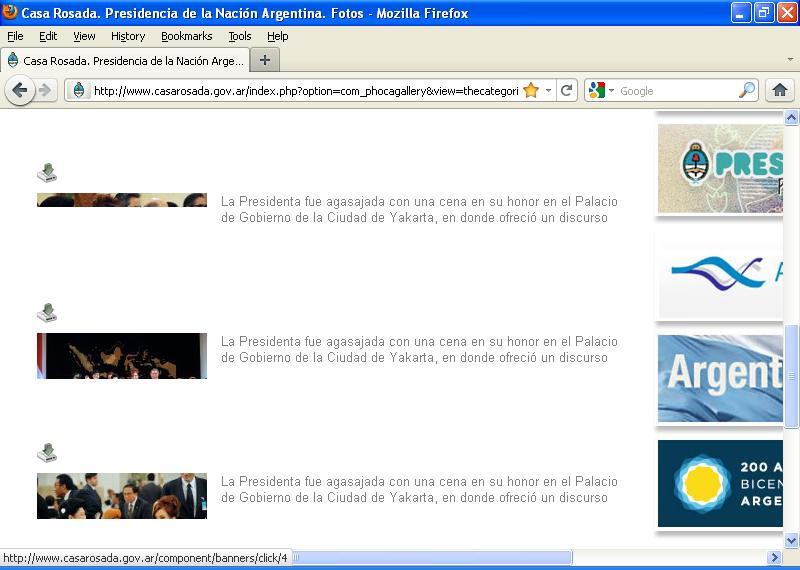The width and height of the screenshot is (800, 570).
Task: Open the Google search engine dropdown
Action: point(602,90)
